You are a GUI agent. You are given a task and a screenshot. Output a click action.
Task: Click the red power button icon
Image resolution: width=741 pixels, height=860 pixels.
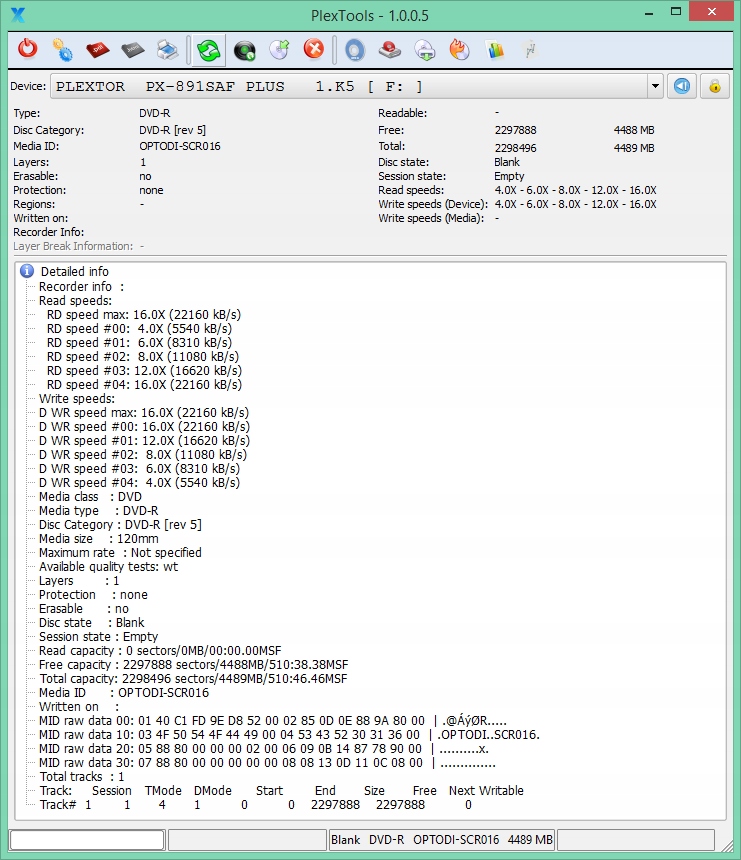(28, 49)
